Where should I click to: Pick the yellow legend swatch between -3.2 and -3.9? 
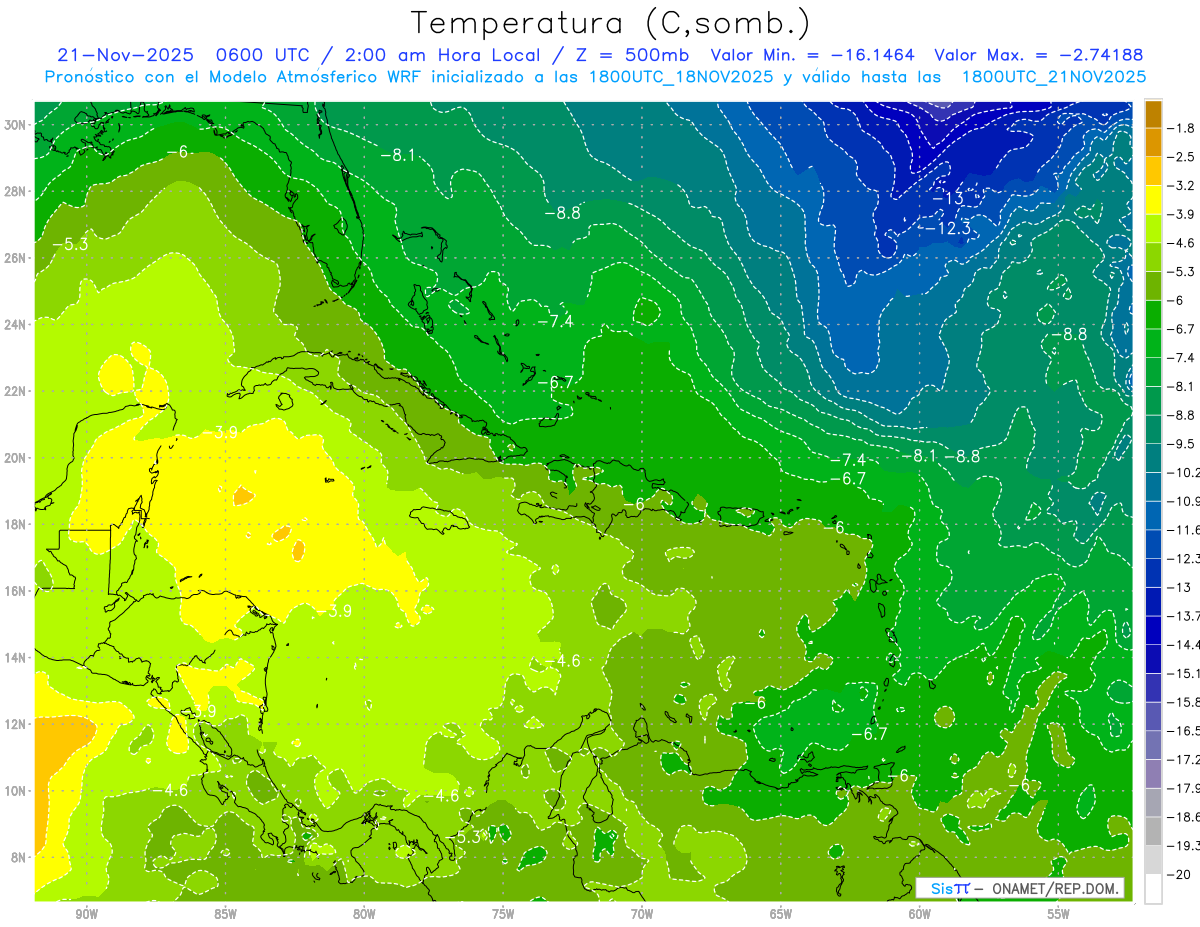1153,200
